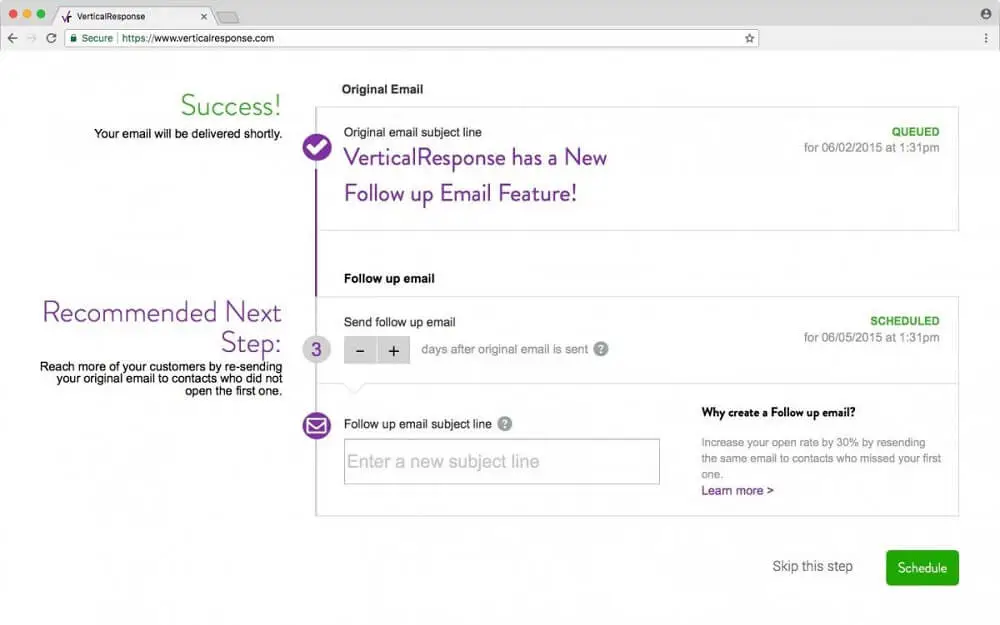Click 'Send follow up email' label
The width and height of the screenshot is (1000, 625).
(x=400, y=322)
